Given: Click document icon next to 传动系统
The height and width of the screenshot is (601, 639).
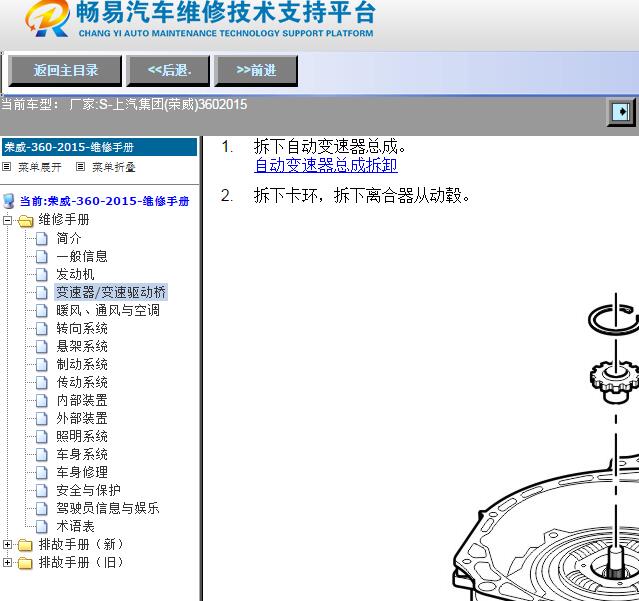Looking at the screenshot, I should click(42, 383).
